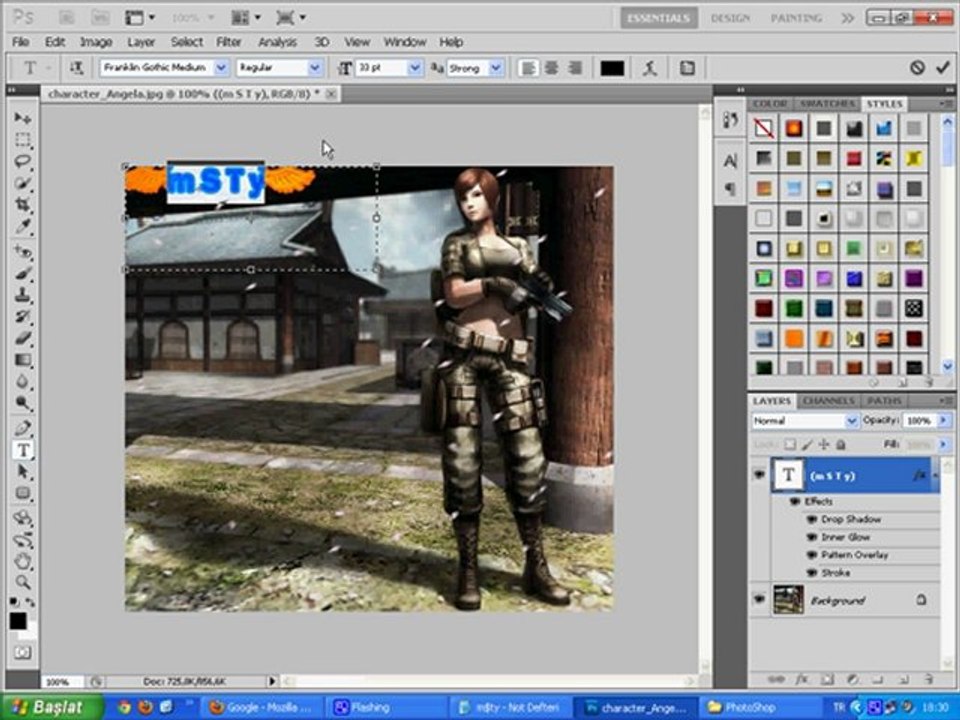
Task: Select the History Brush tool
Action: click(x=23, y=317)
